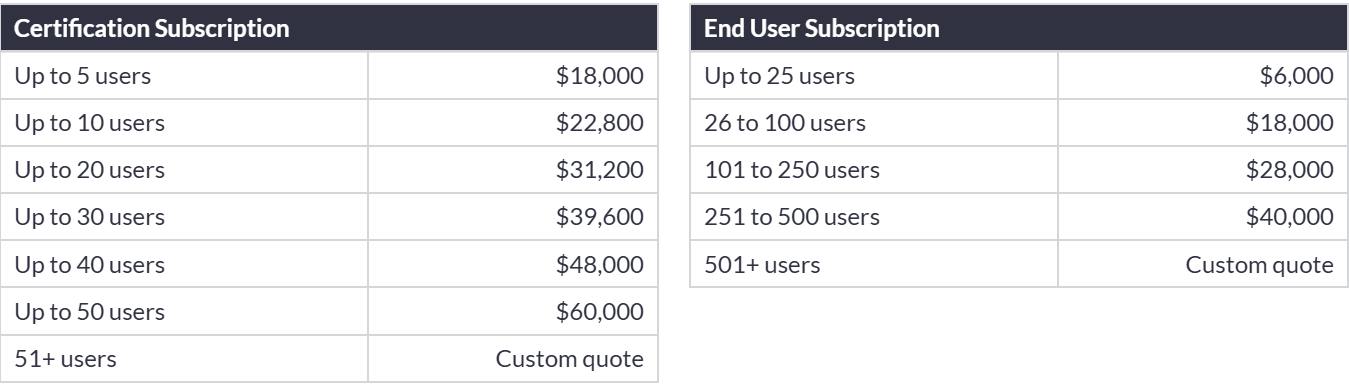Click the $39,600 price cell

click(513, 217)
